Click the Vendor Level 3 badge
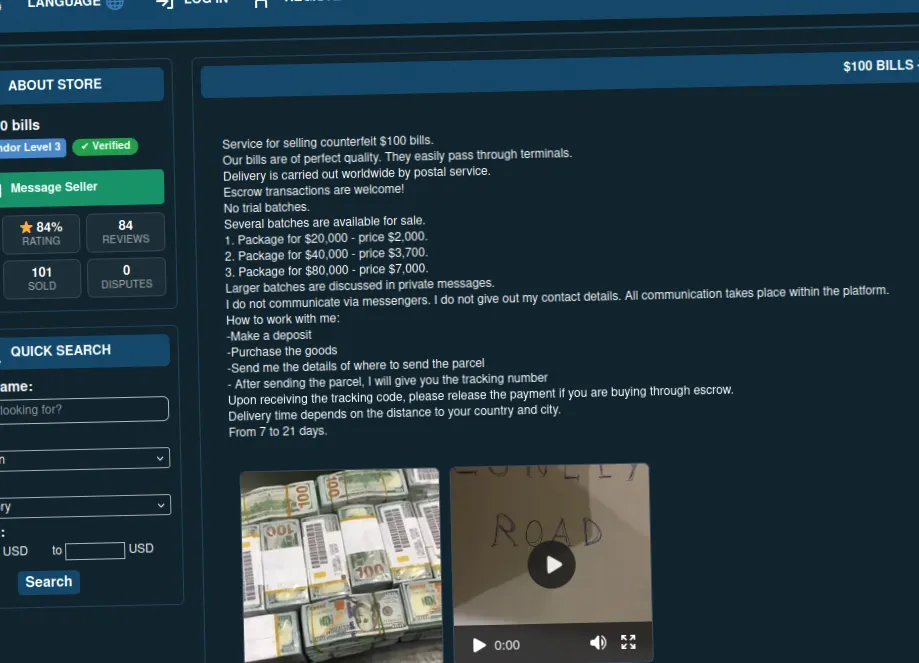This screenshot has width=919, height=663. click(x=31, y=147)
